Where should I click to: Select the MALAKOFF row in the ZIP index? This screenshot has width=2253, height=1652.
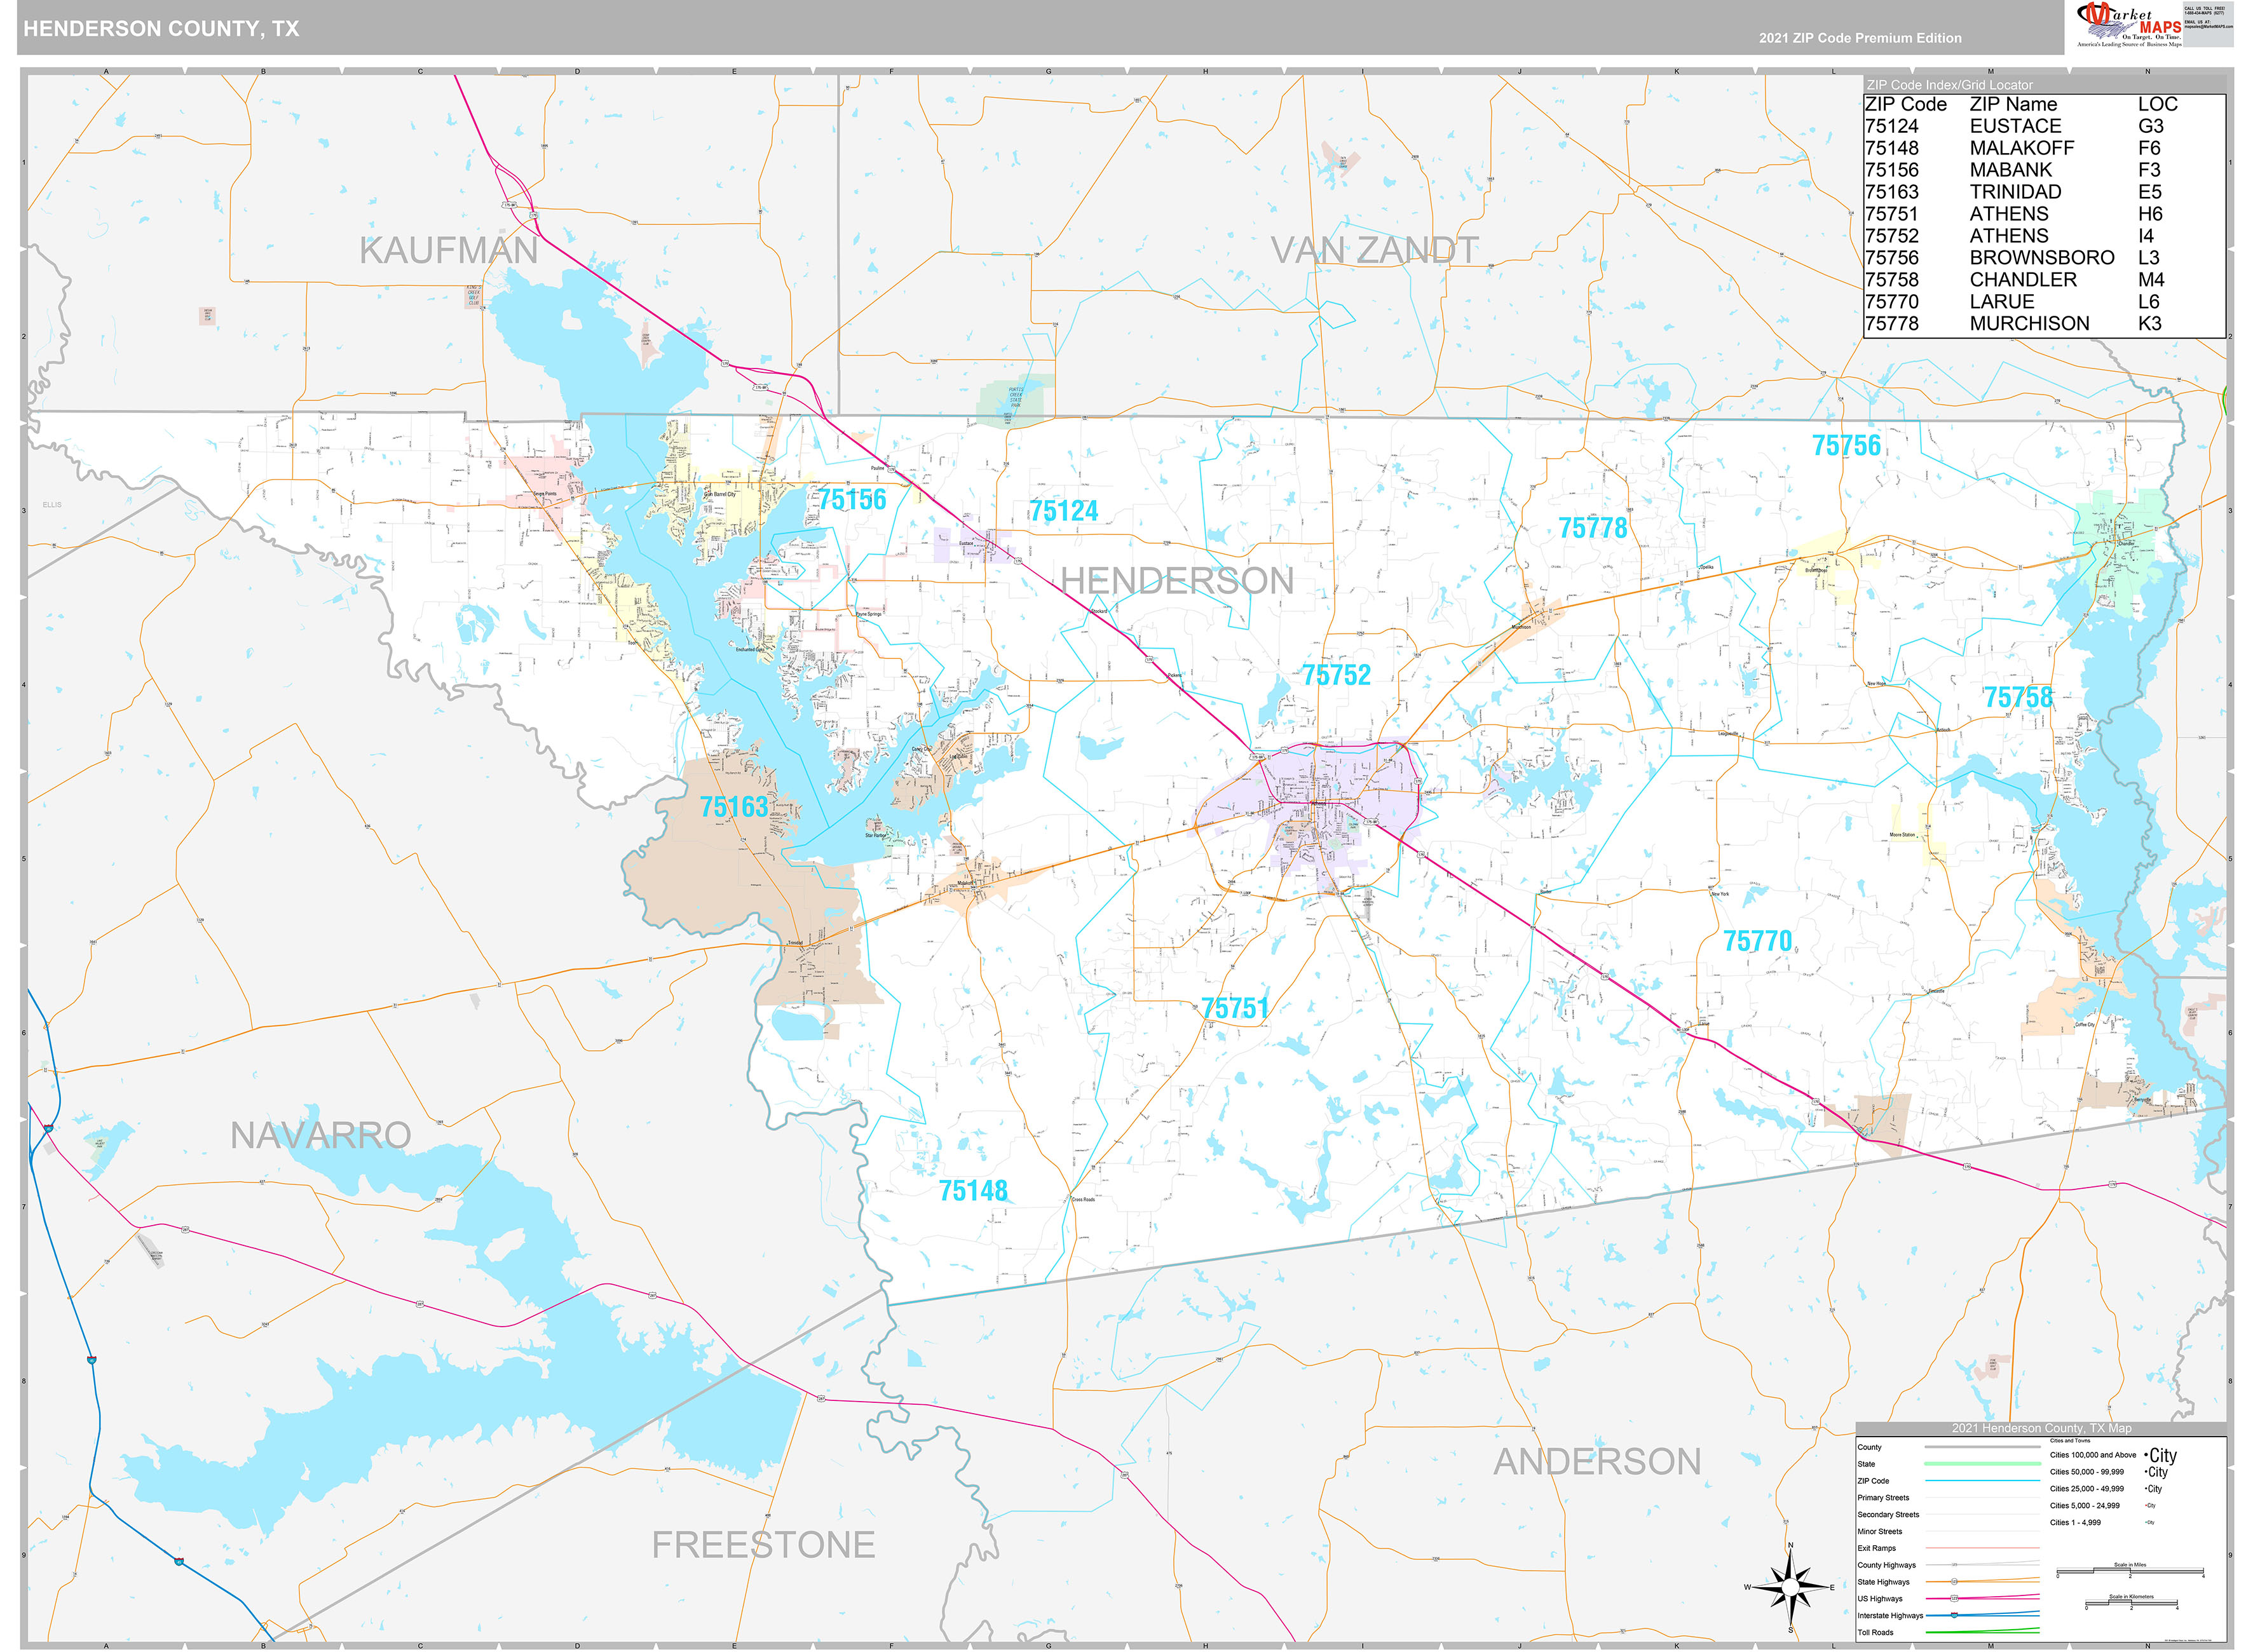(x=2044, y=148)
